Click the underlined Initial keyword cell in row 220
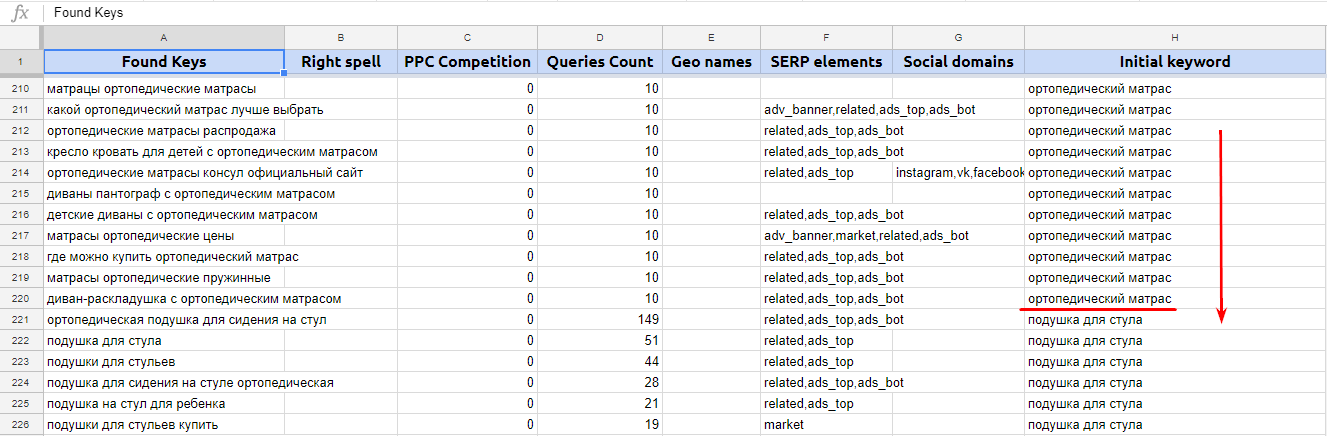 click(x=1100, y=299)
